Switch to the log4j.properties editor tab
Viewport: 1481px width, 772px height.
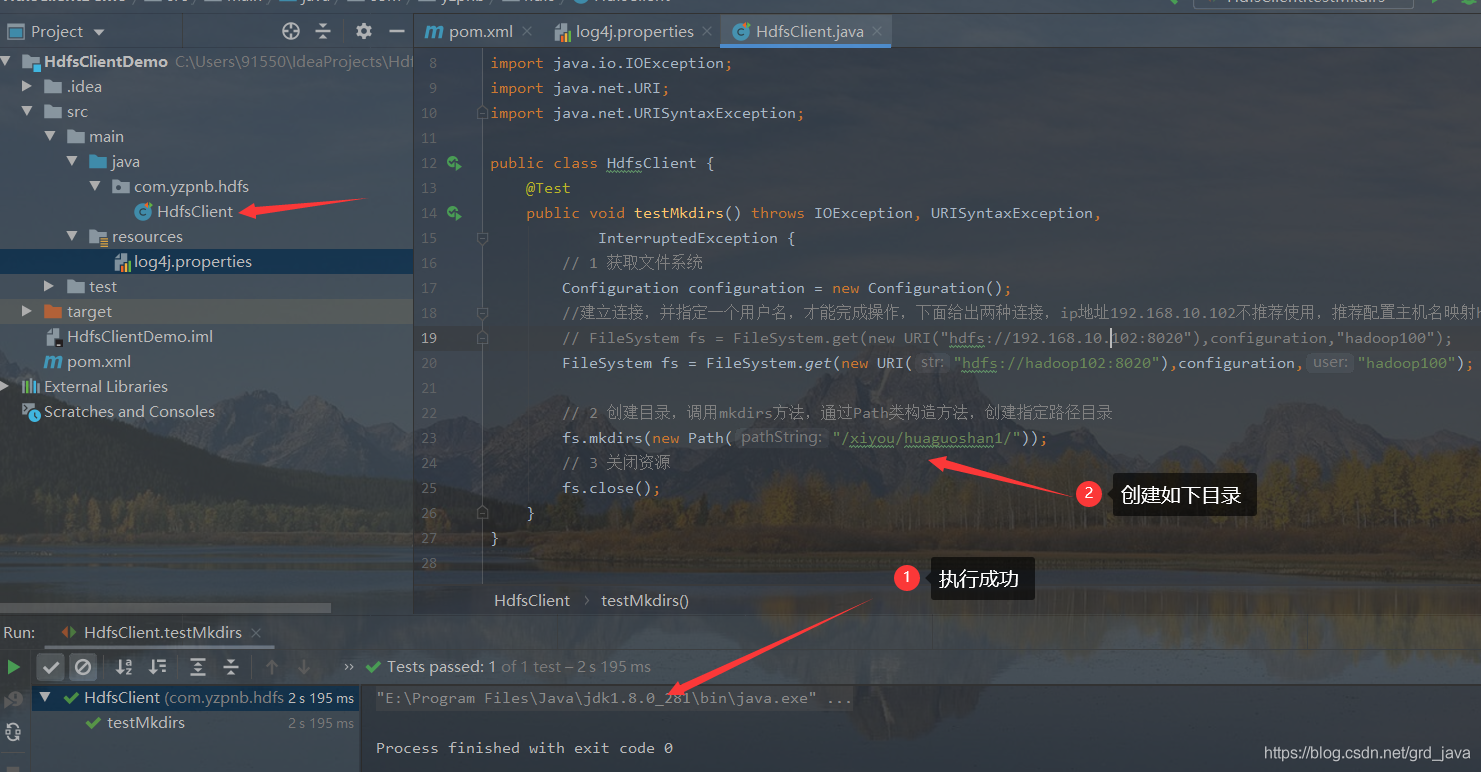tap(635, 32)
